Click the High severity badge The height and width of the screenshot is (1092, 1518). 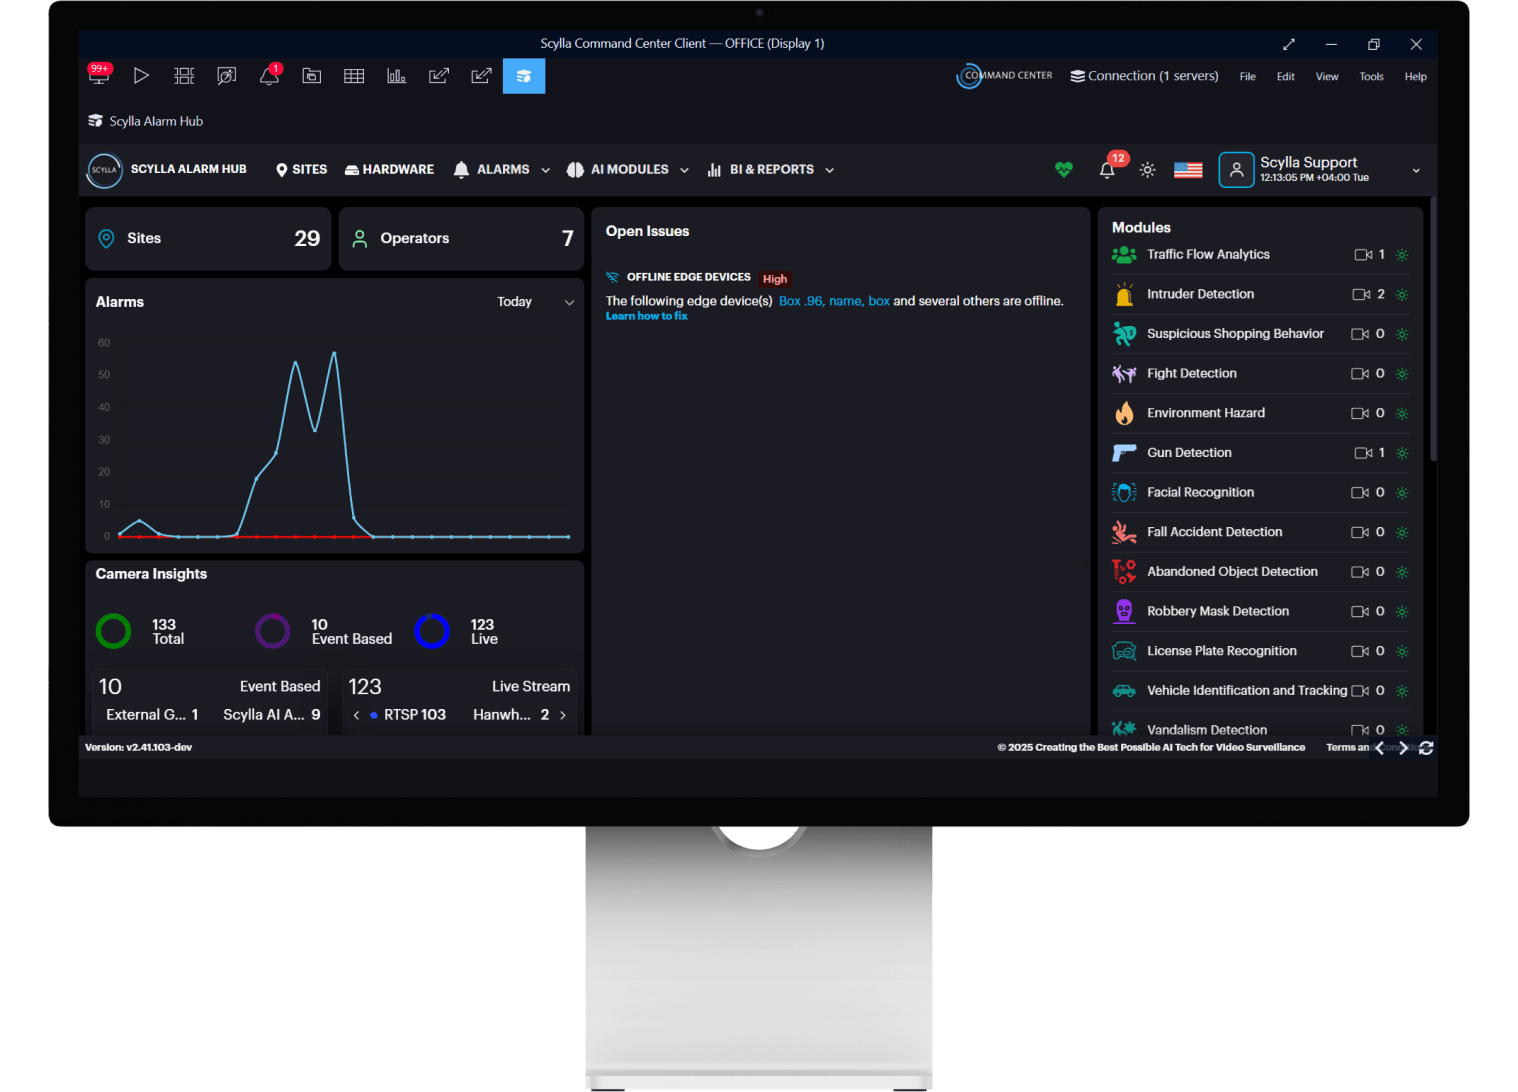(x=775, y=279)
